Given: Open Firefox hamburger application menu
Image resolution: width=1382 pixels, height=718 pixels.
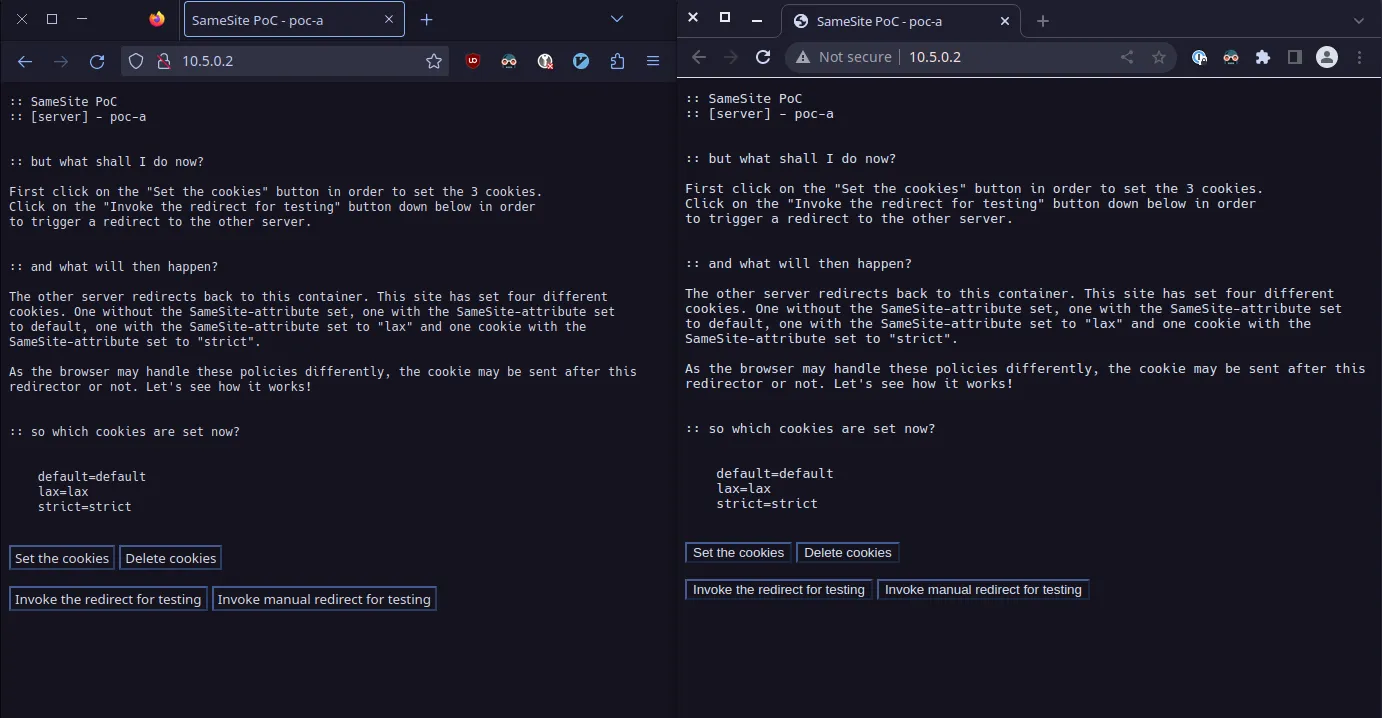Looking at the screenshot, I should point(653,61).
